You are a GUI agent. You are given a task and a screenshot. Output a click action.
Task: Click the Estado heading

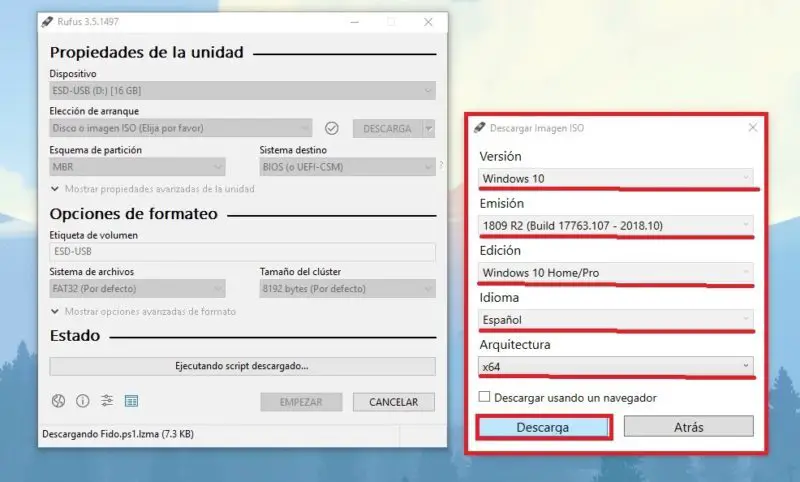pos(75,336)
